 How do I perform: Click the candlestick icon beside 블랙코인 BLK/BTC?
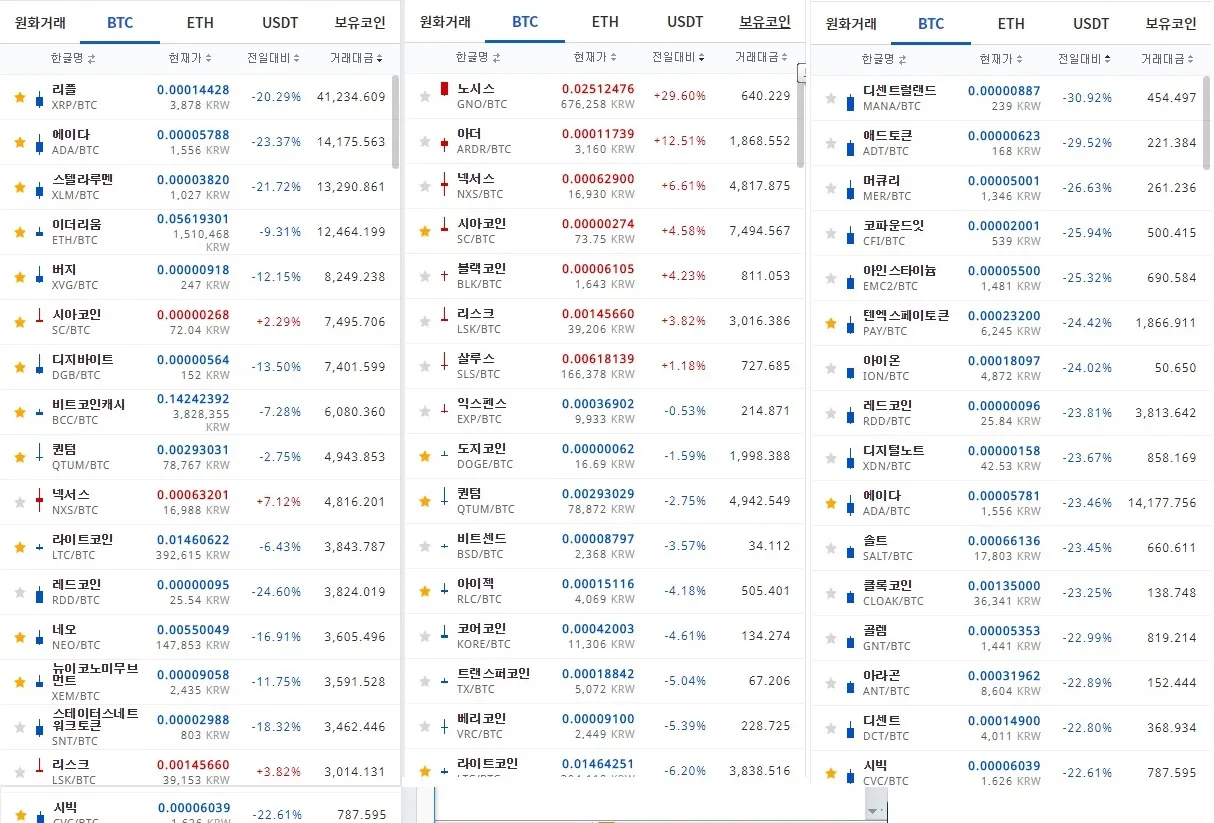click(444, 276)
